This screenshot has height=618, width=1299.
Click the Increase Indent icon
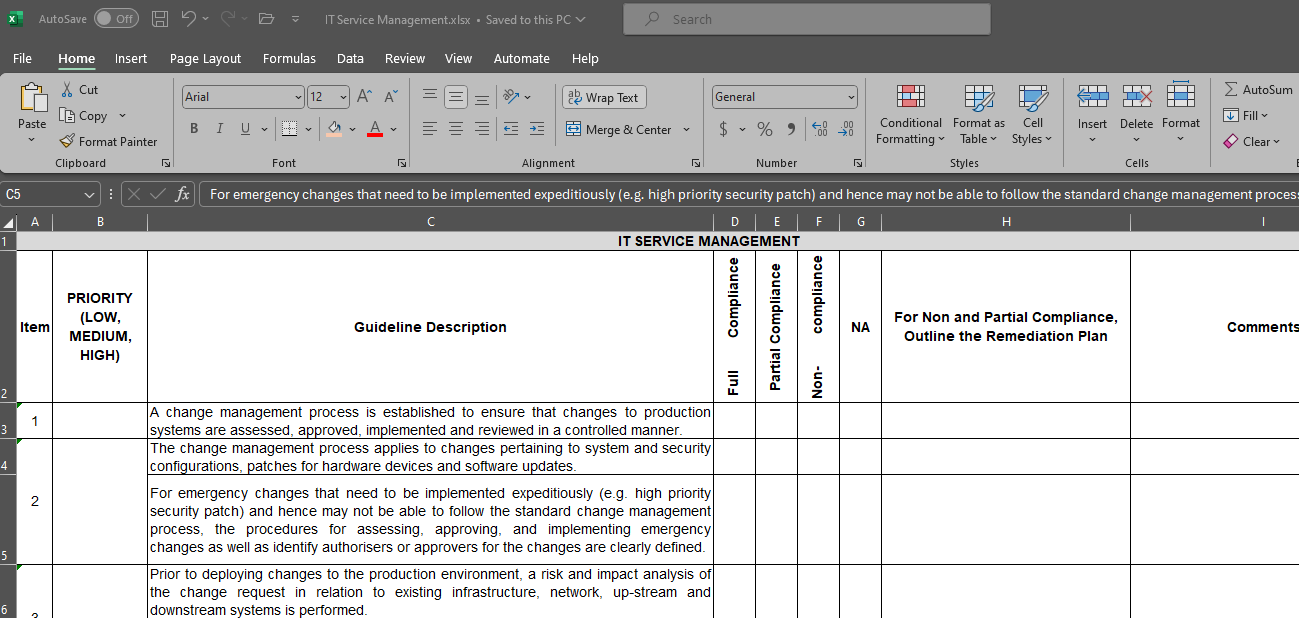[x=537, y=129]
